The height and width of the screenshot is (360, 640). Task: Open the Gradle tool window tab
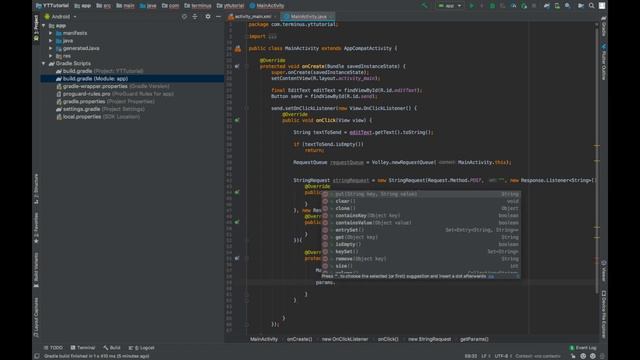[x=604, y=27]
